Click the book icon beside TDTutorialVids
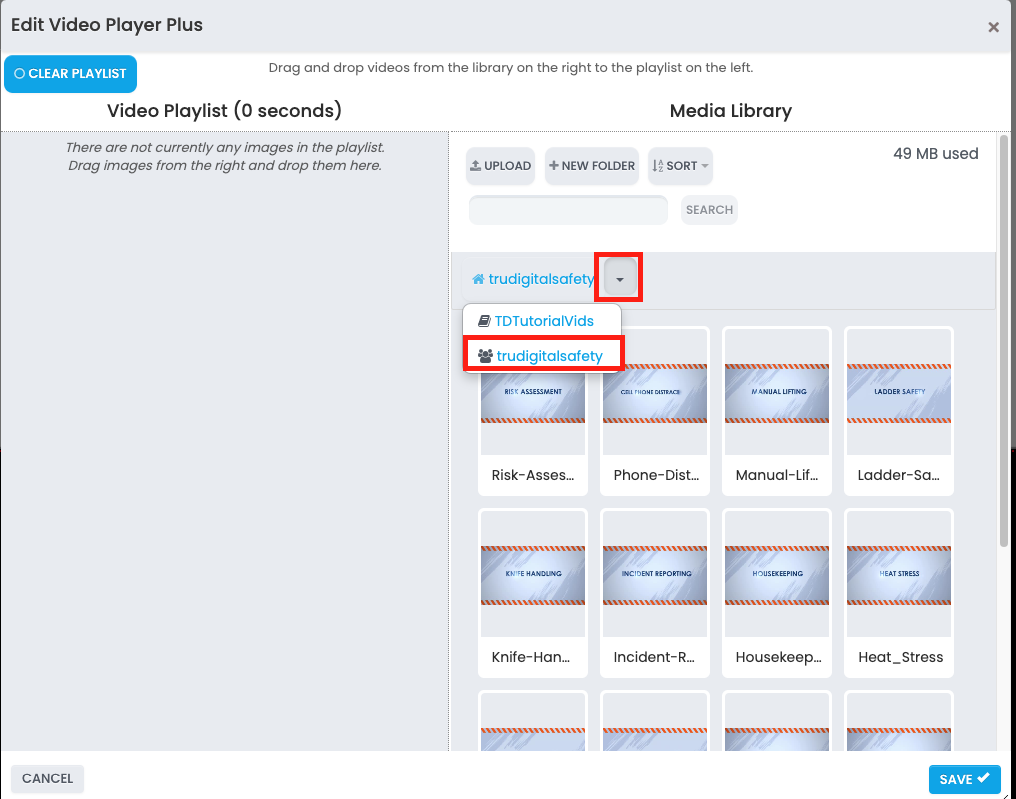1016x799 pixels. pyautogui.click(x=484, y=321)
